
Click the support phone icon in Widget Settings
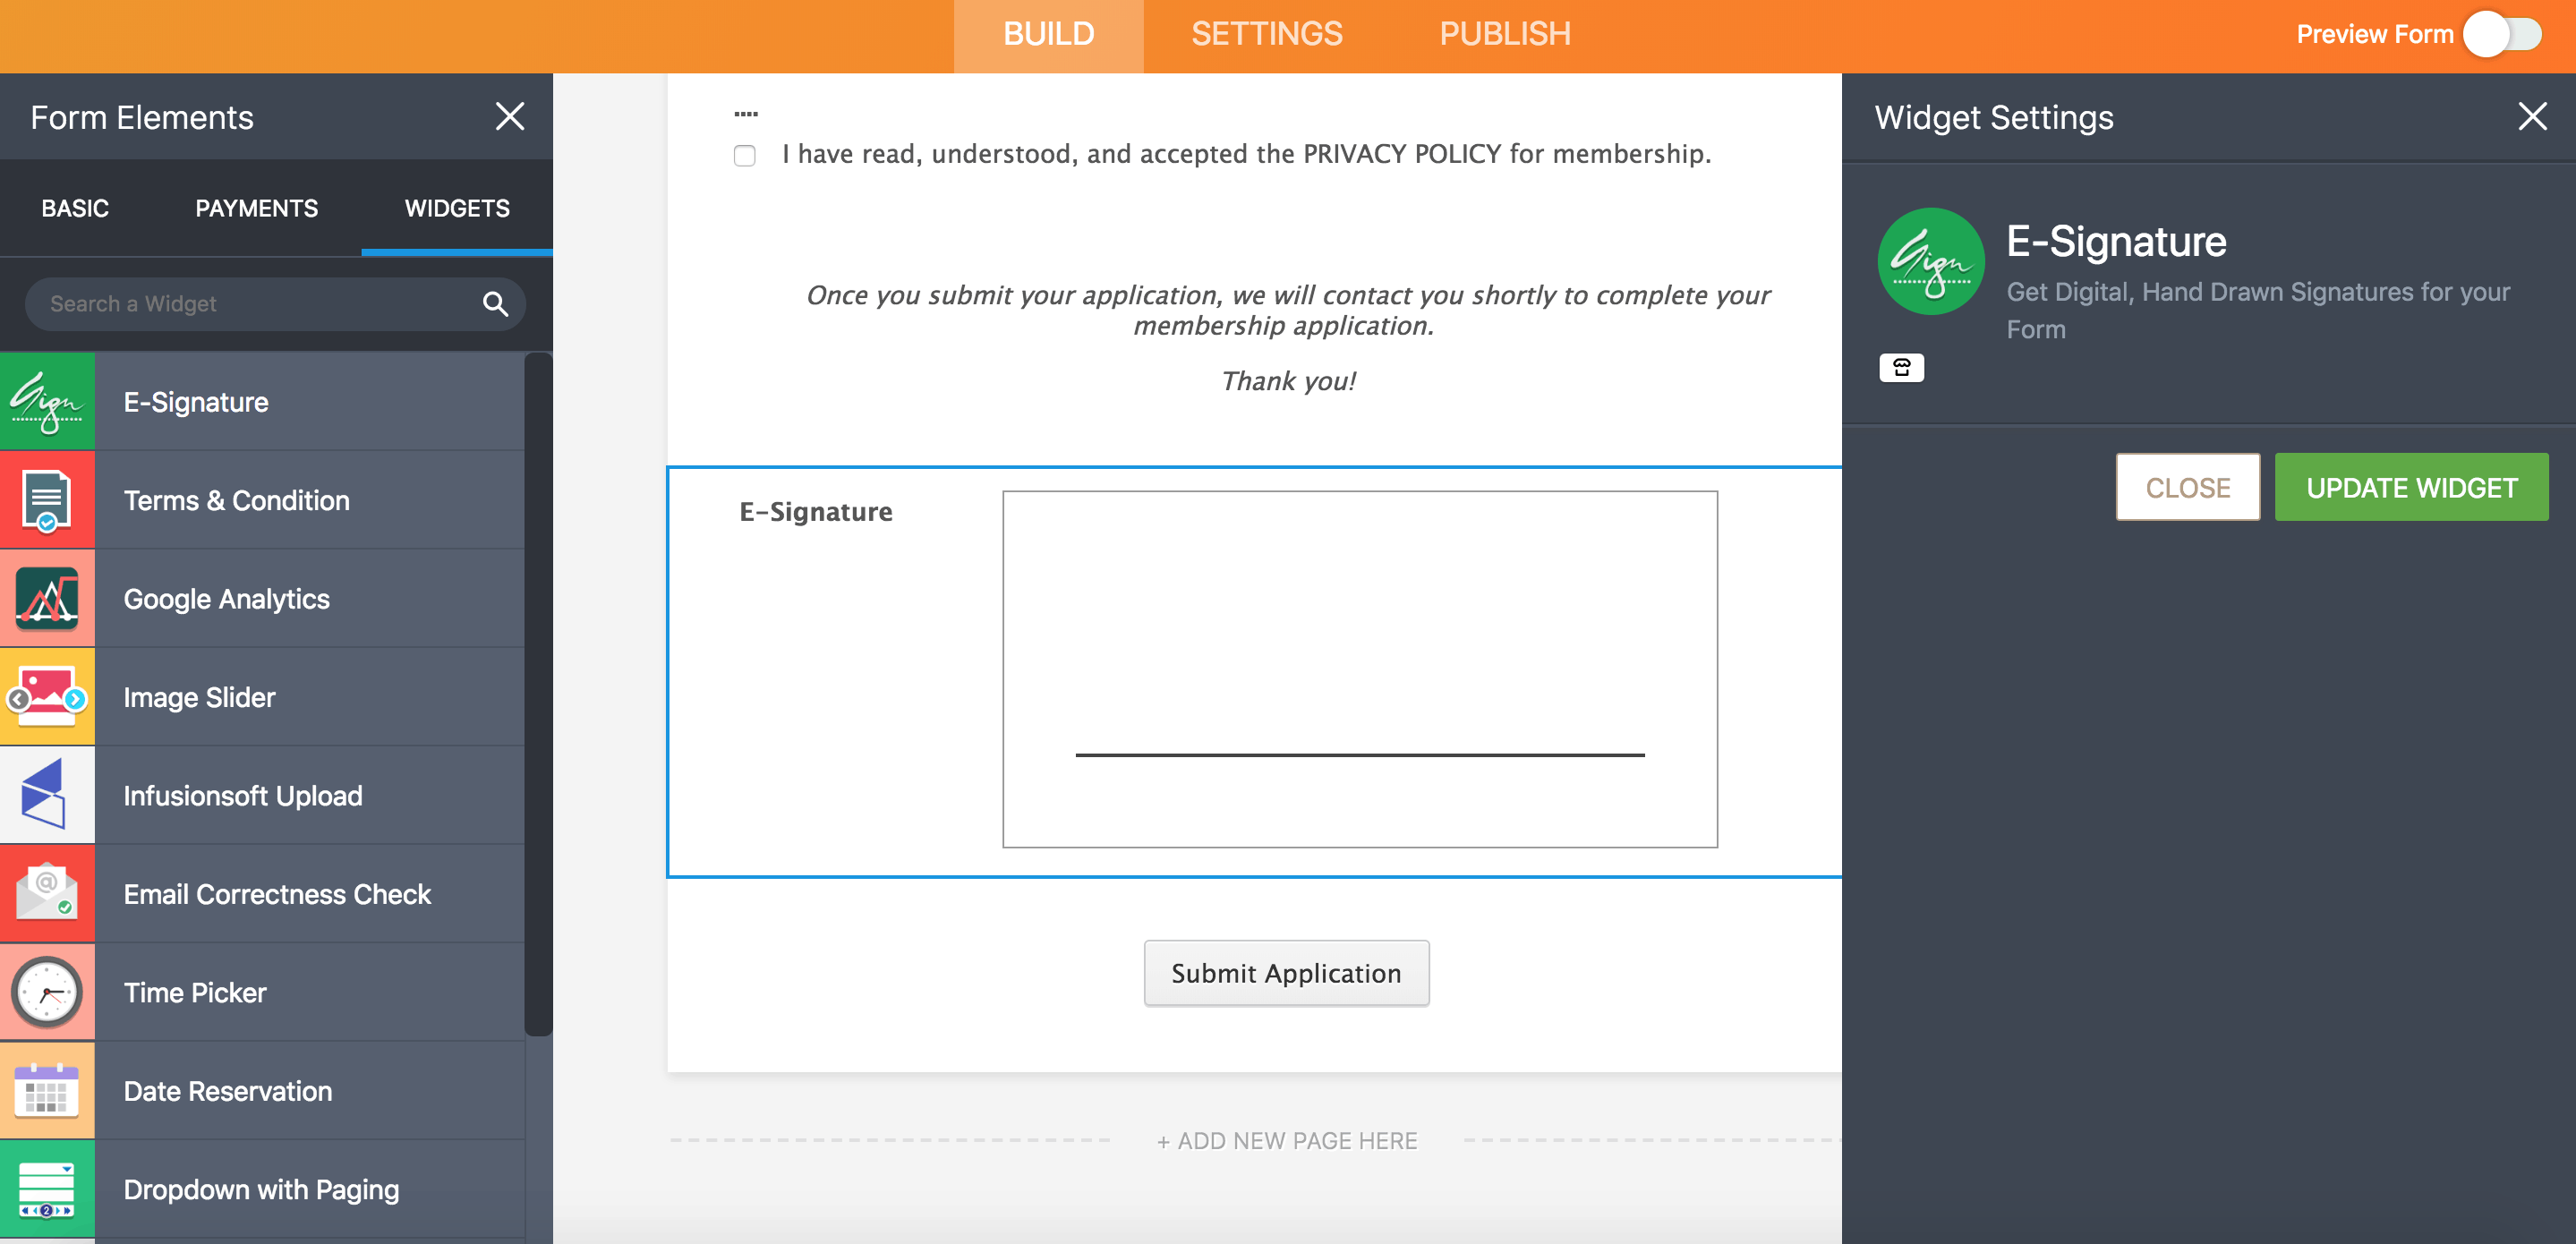(1901, 368)
